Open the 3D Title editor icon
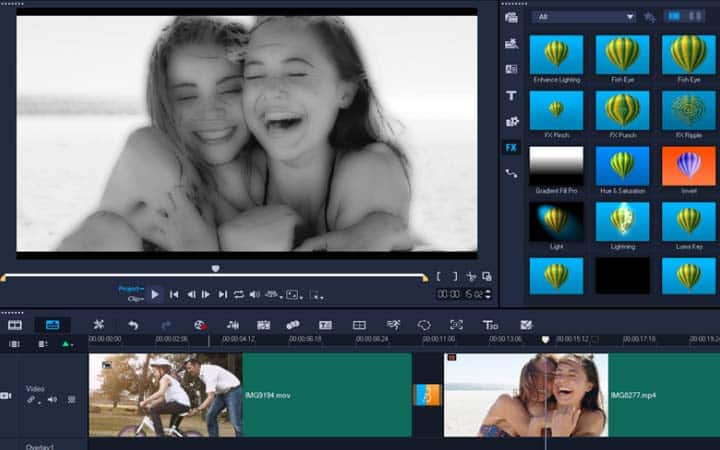The image size is (720, 450). point(490,325)
